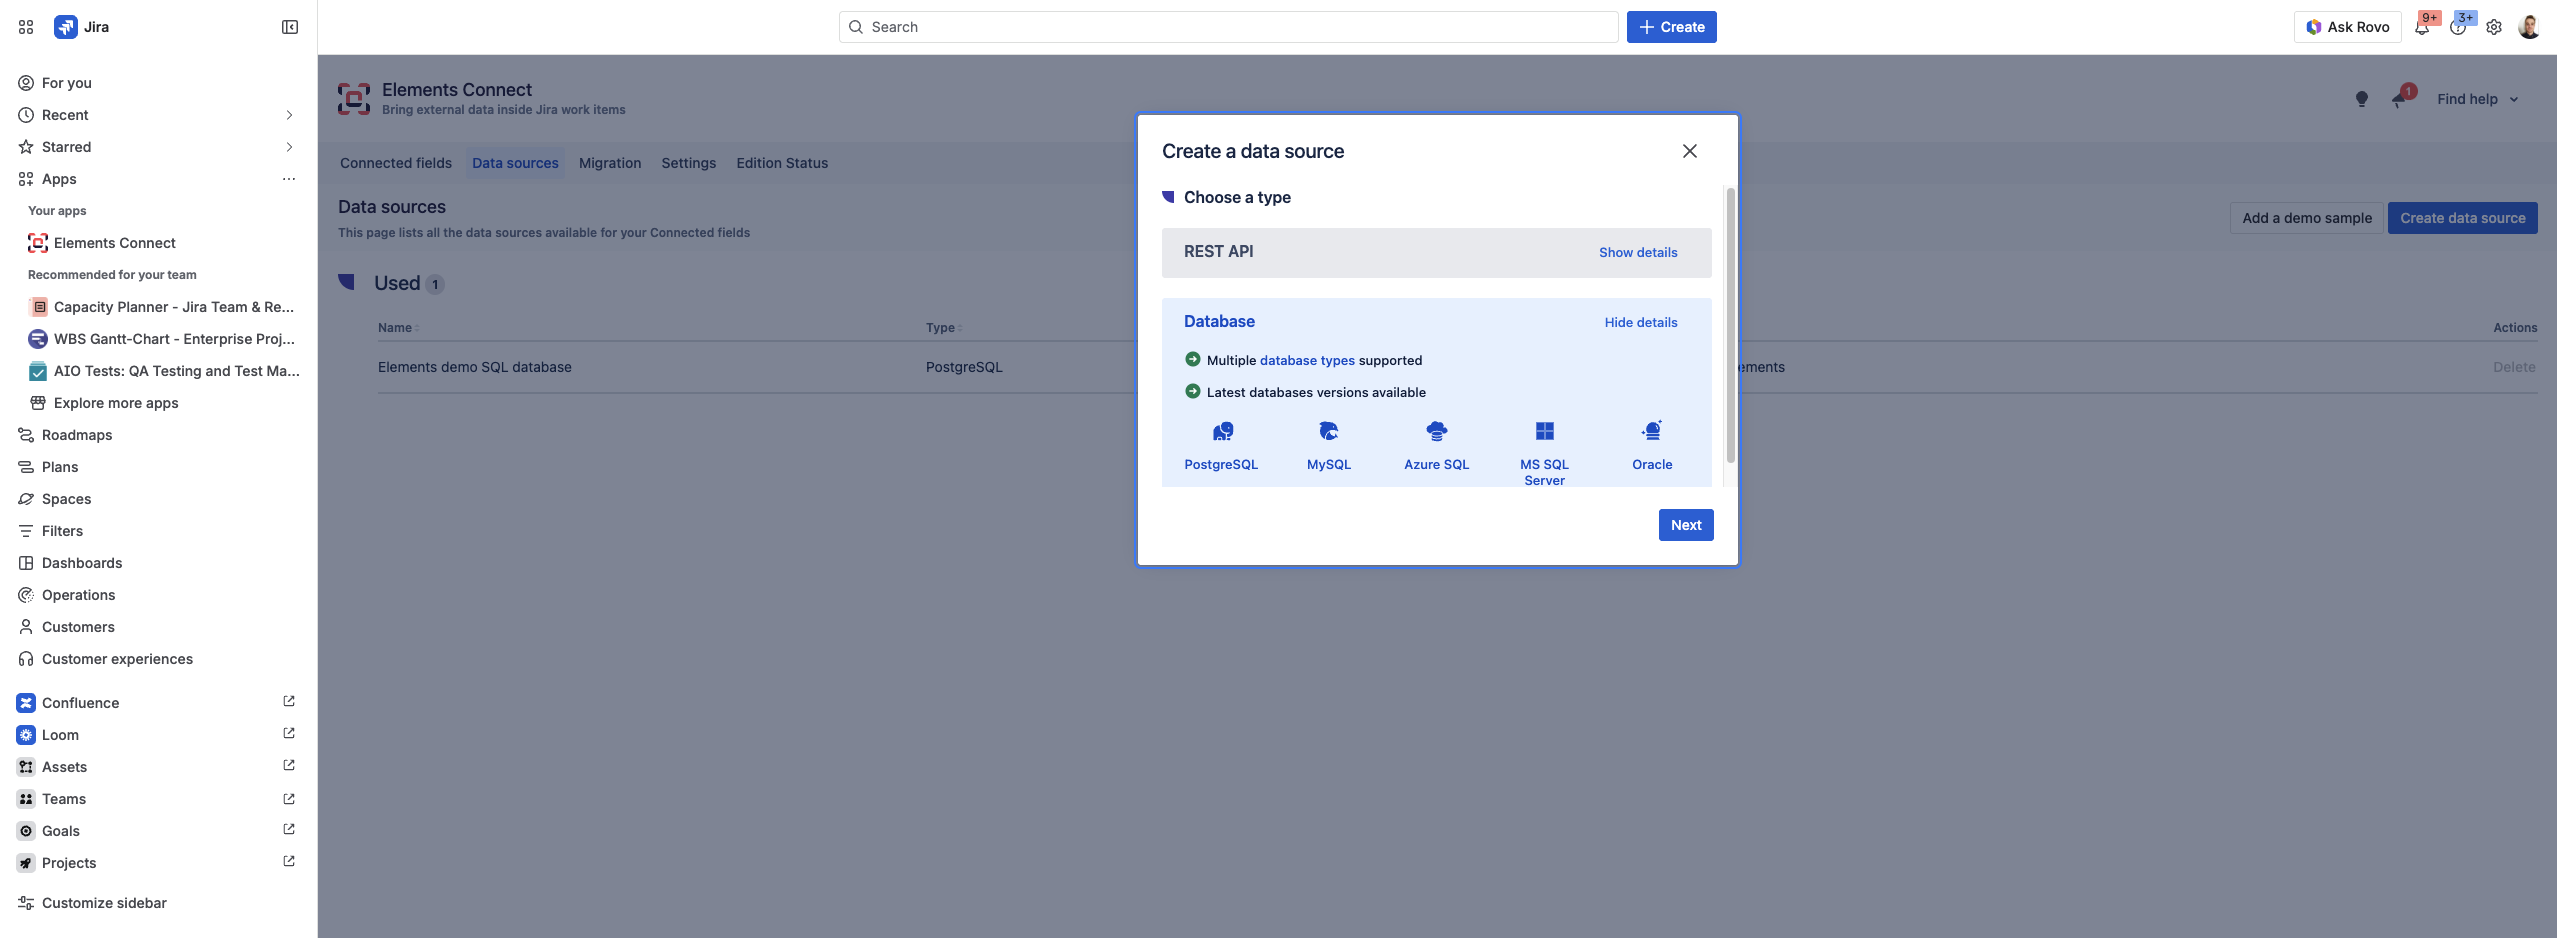Image resolution: width=2557 pixels, height=938 pixels.
Task: Click the Search input field
Action: pos(1228,27)
